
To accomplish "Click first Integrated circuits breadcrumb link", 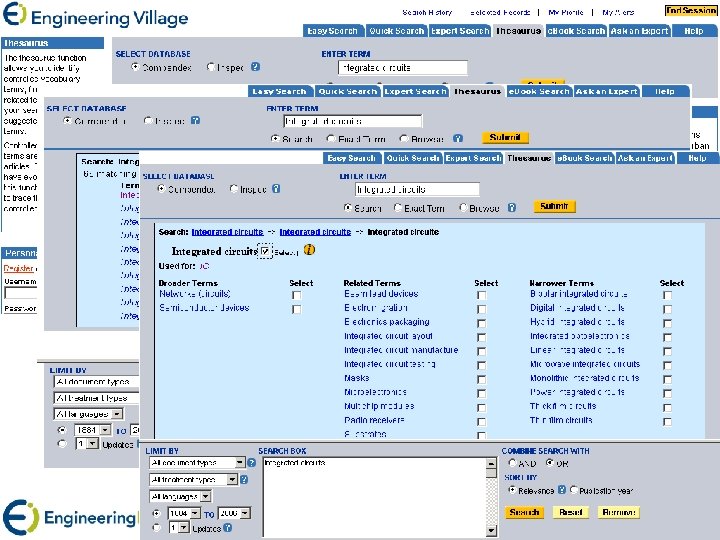I will (x=227, y=232).
